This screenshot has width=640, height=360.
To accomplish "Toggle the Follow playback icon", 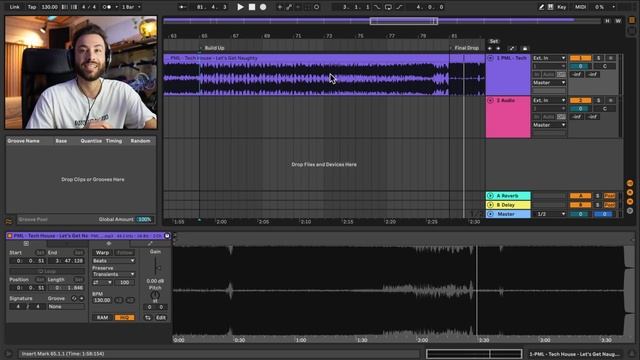I will coord(182,7).
